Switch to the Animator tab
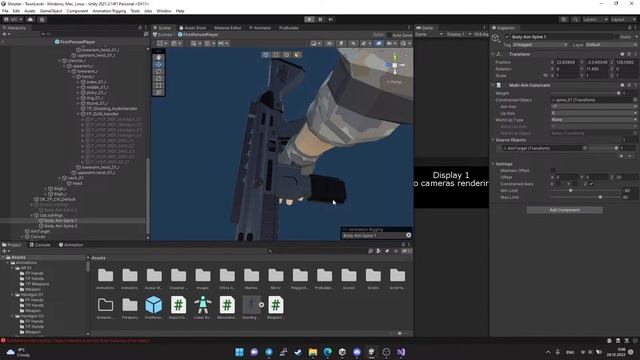Image resolution: width=640 pixels, height=360 pixels. pyautogui.click(x=260, y=28)
